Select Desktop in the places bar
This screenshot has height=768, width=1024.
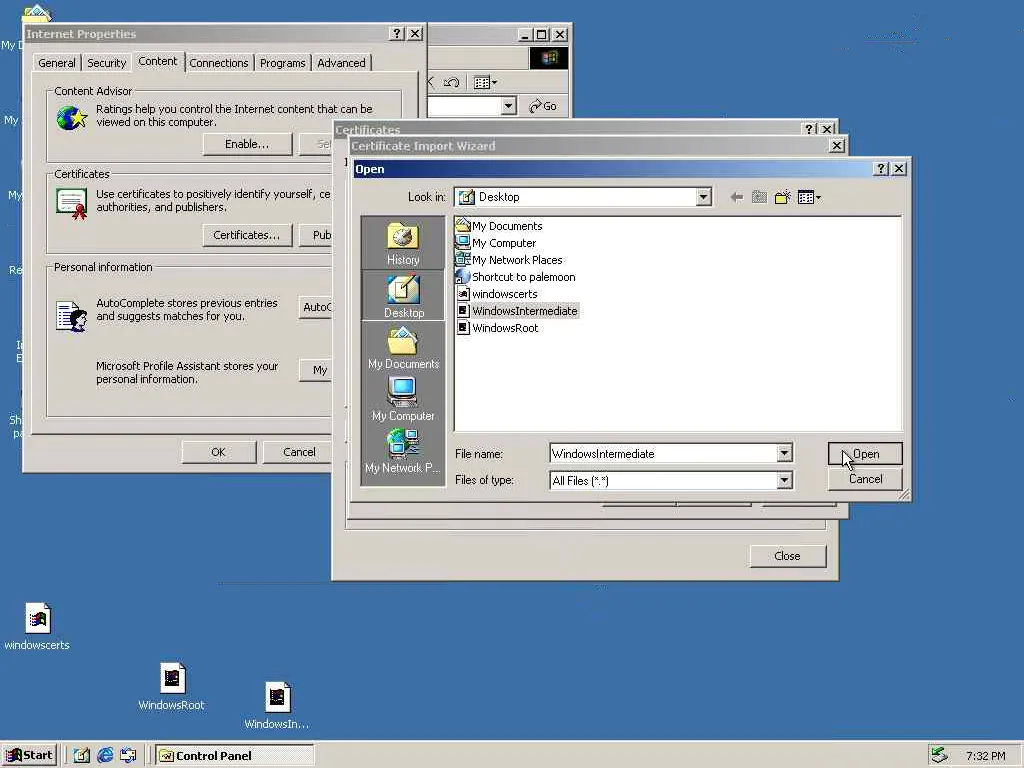click(x=403, y=296)
